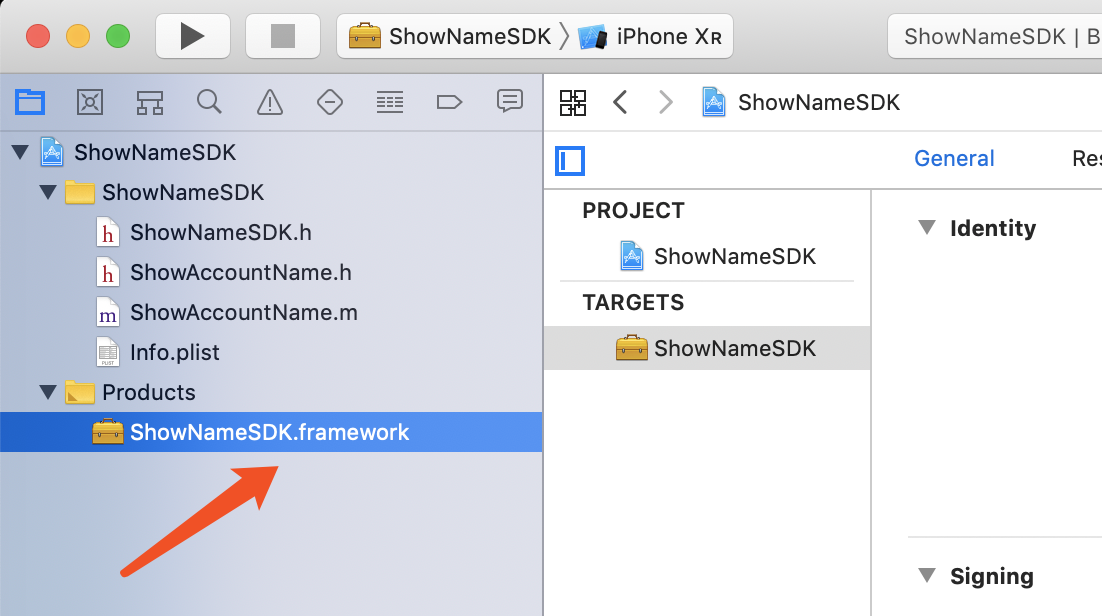Collapse the ShowNameSDK folder group
The height and width of the screenshot is (616, 1102).
coord(48,192)
